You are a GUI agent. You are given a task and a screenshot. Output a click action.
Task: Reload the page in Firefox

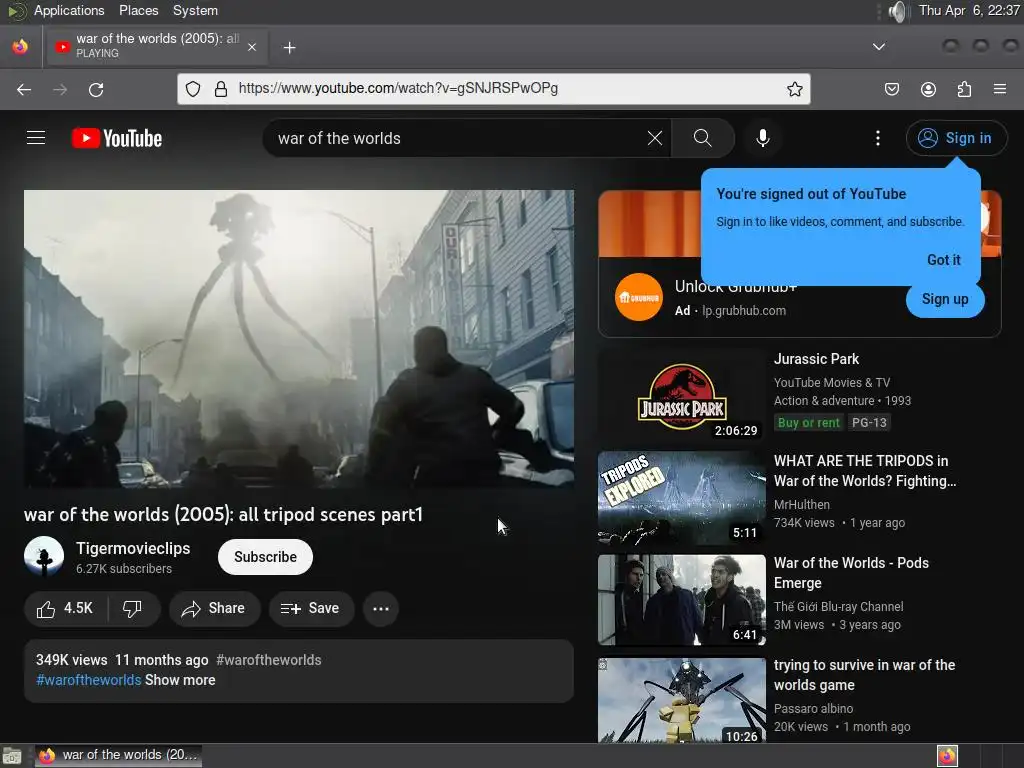coord(96,89)
